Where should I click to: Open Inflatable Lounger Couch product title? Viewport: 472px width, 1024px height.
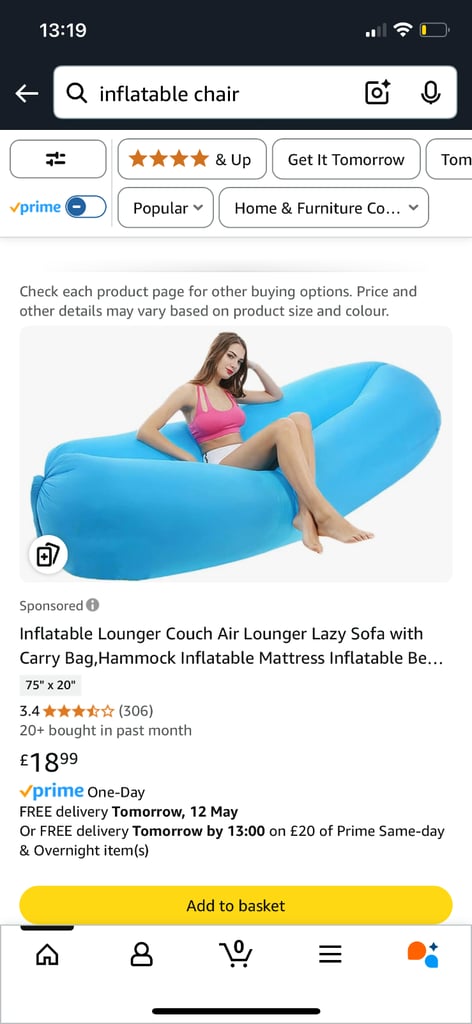[x=231, y=645]
